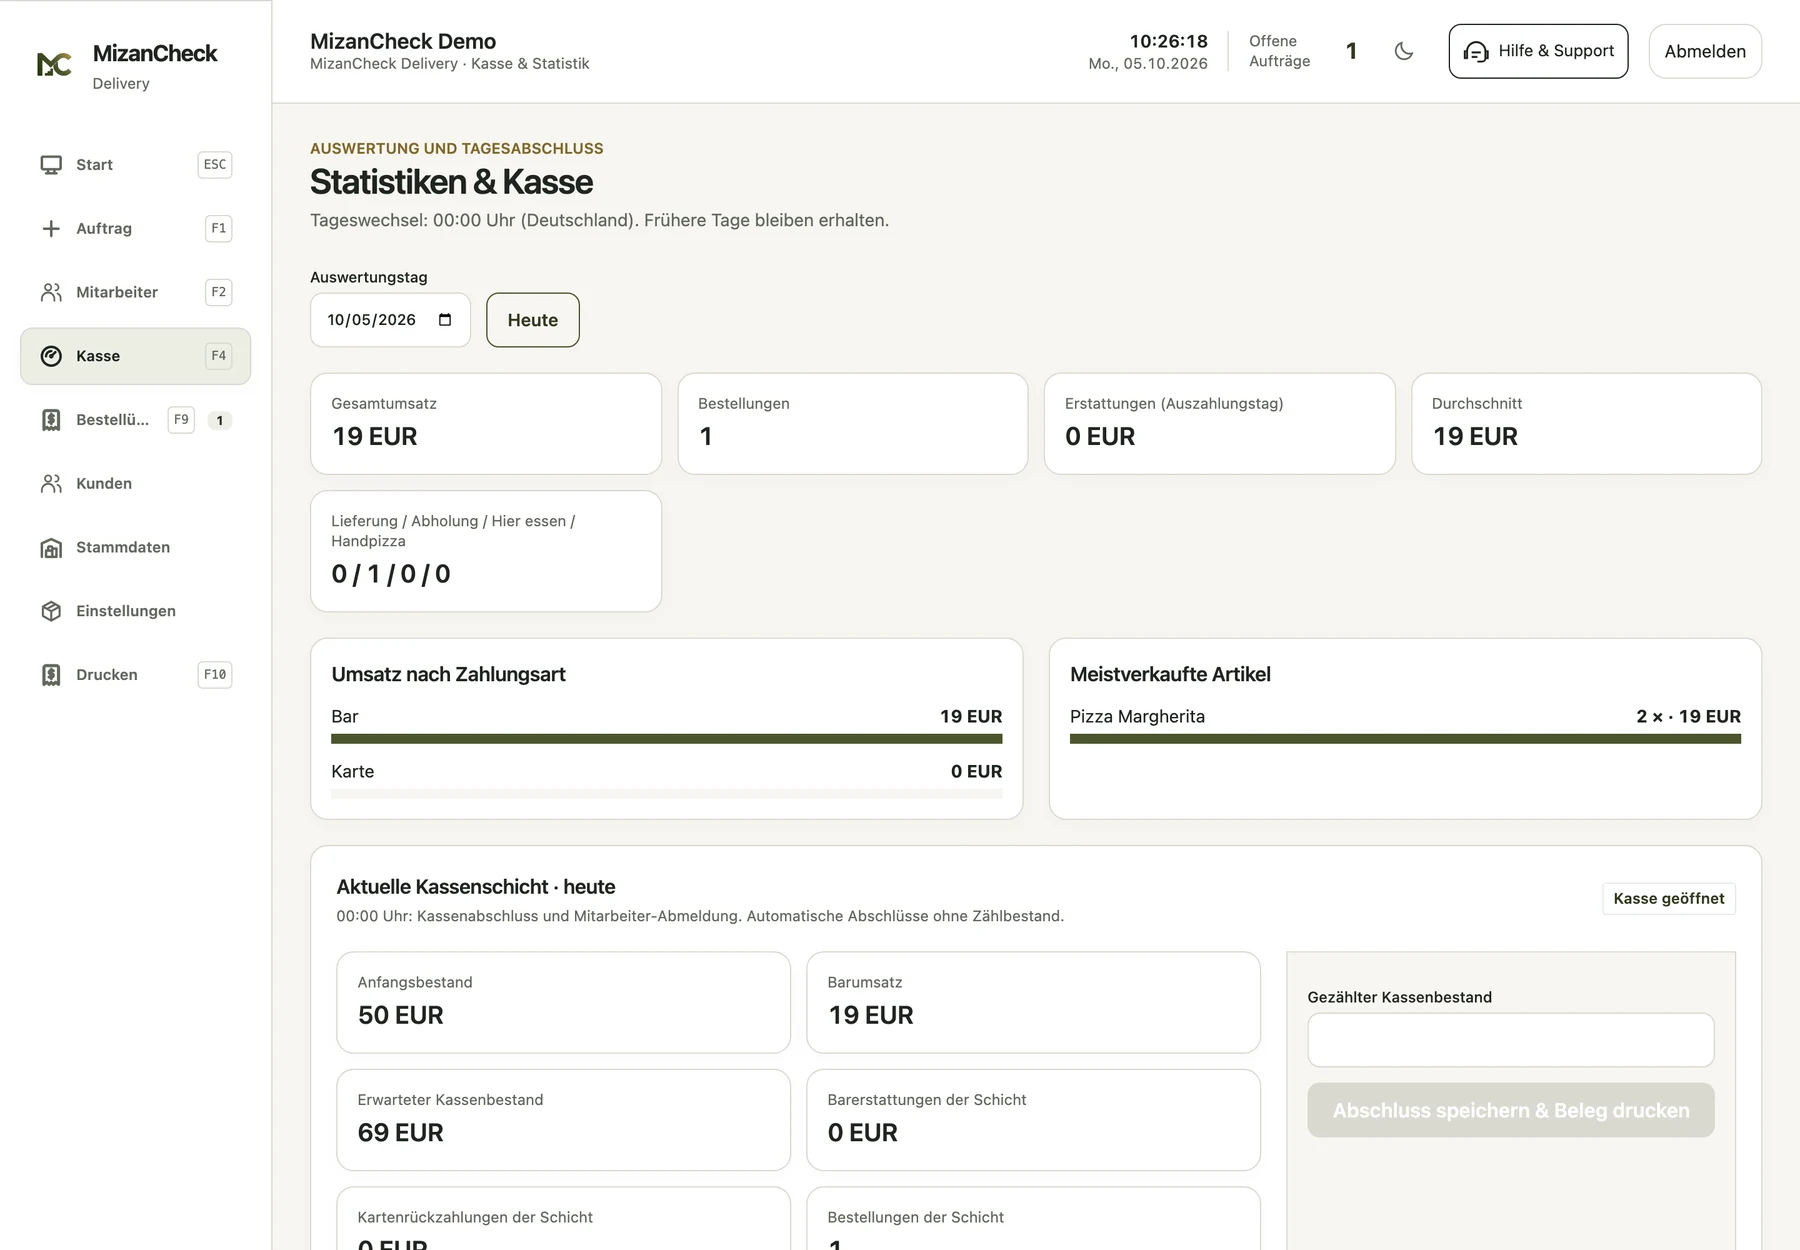Click the Drucken receipt icon
Screen dimensions: 1800x1250
(x=51, y=675)
